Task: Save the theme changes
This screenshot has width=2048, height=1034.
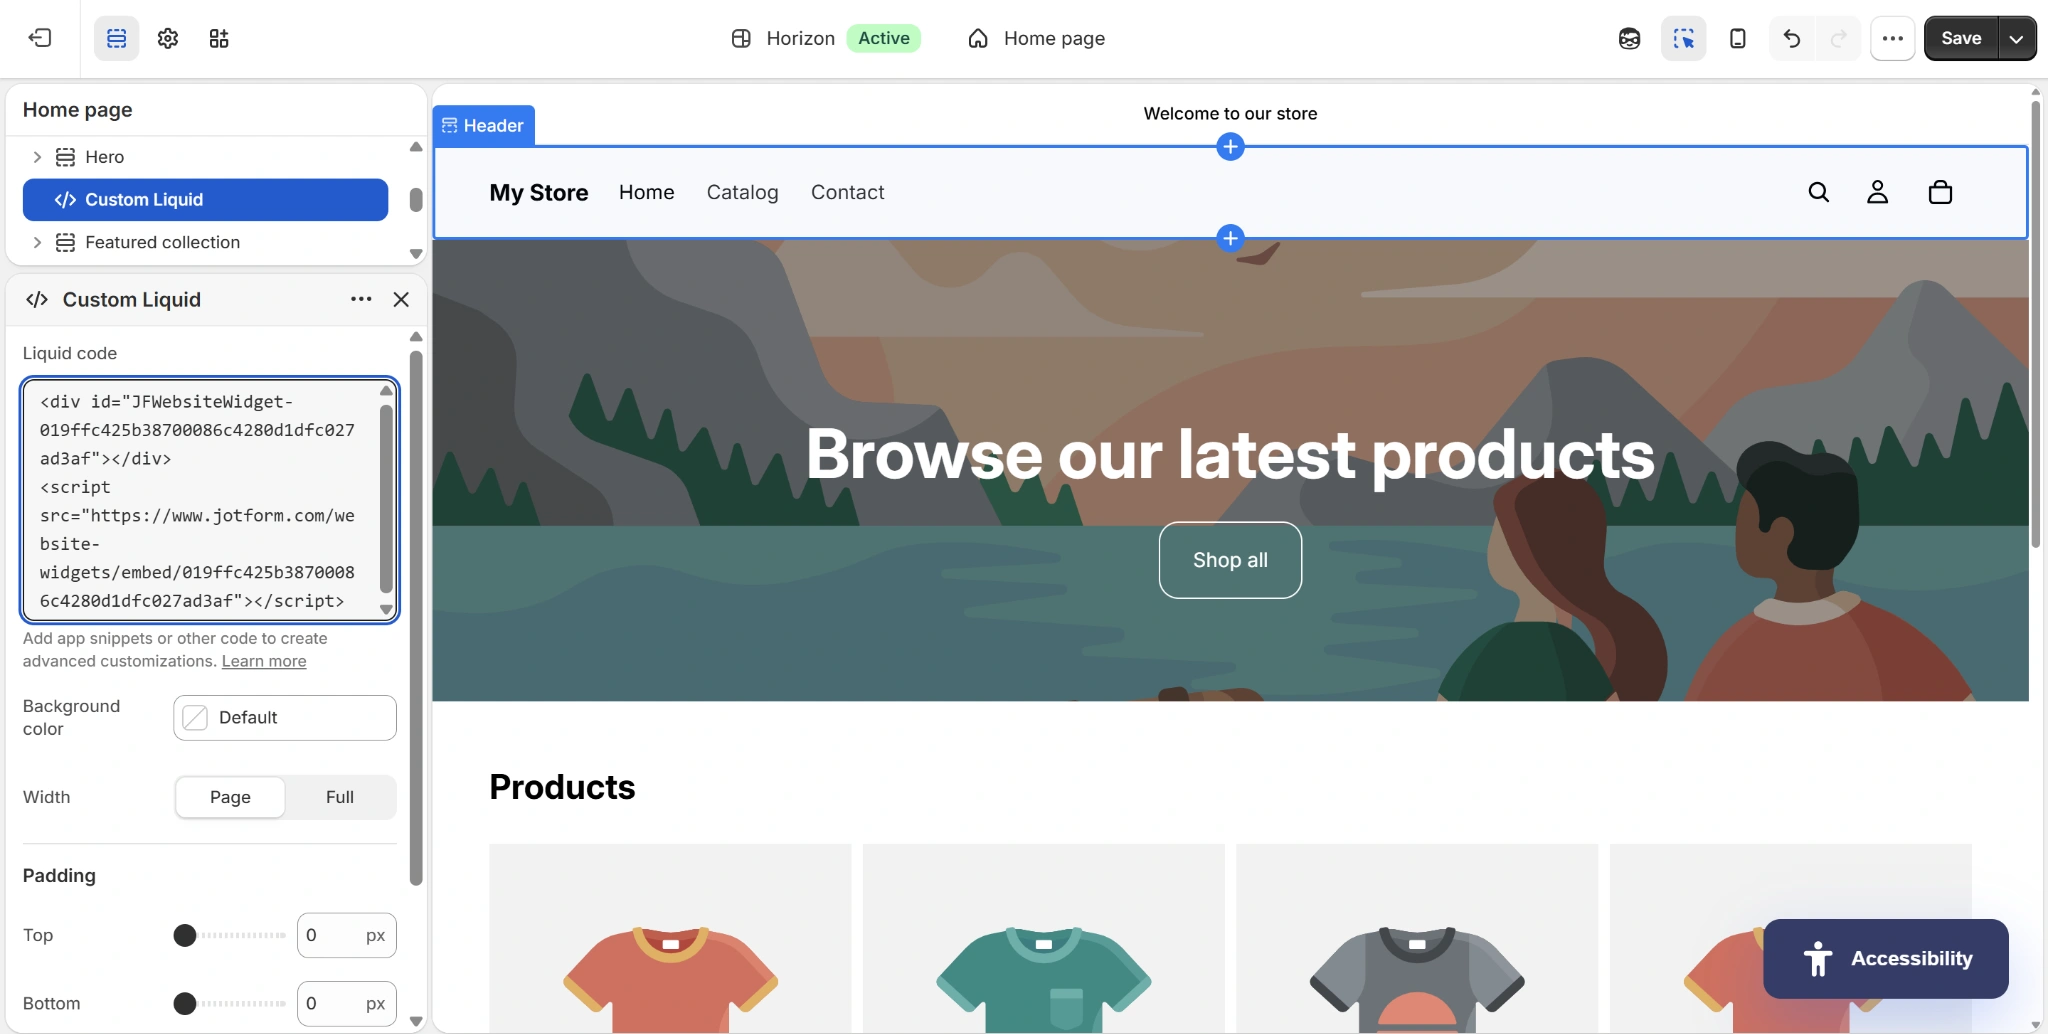Action: [1961, 38]
